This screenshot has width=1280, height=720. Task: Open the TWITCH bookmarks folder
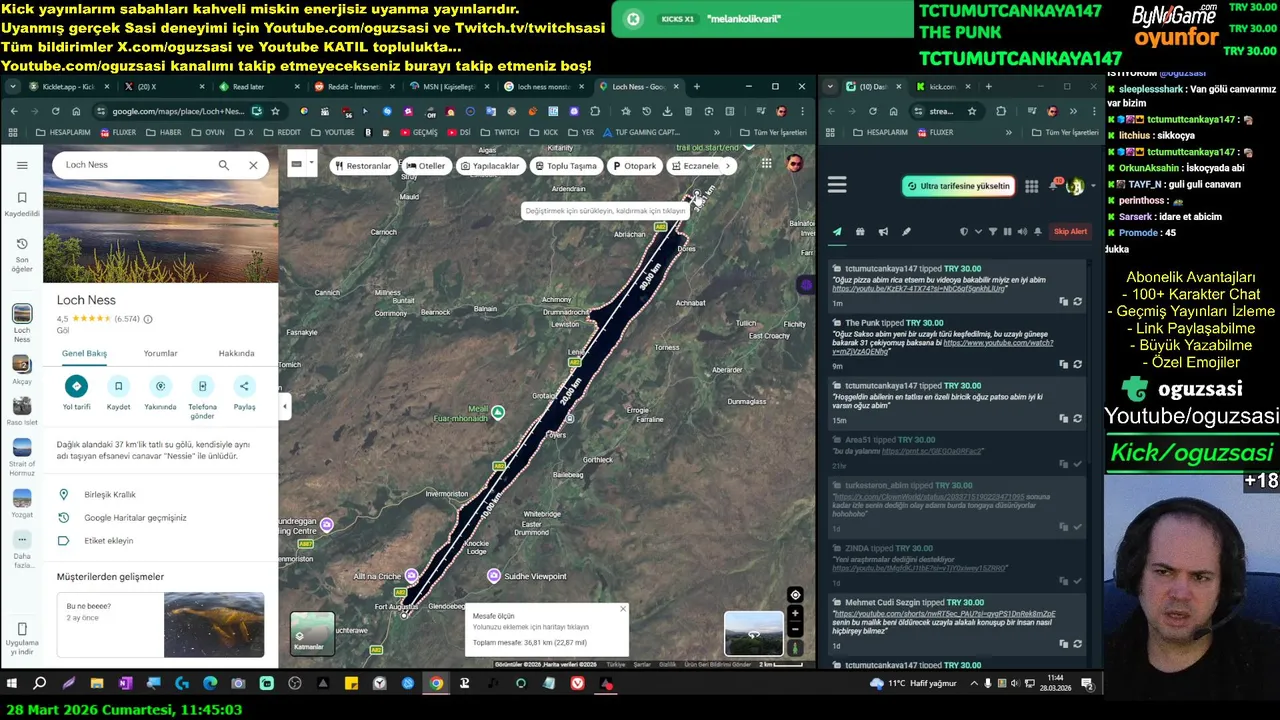(500, 132)
